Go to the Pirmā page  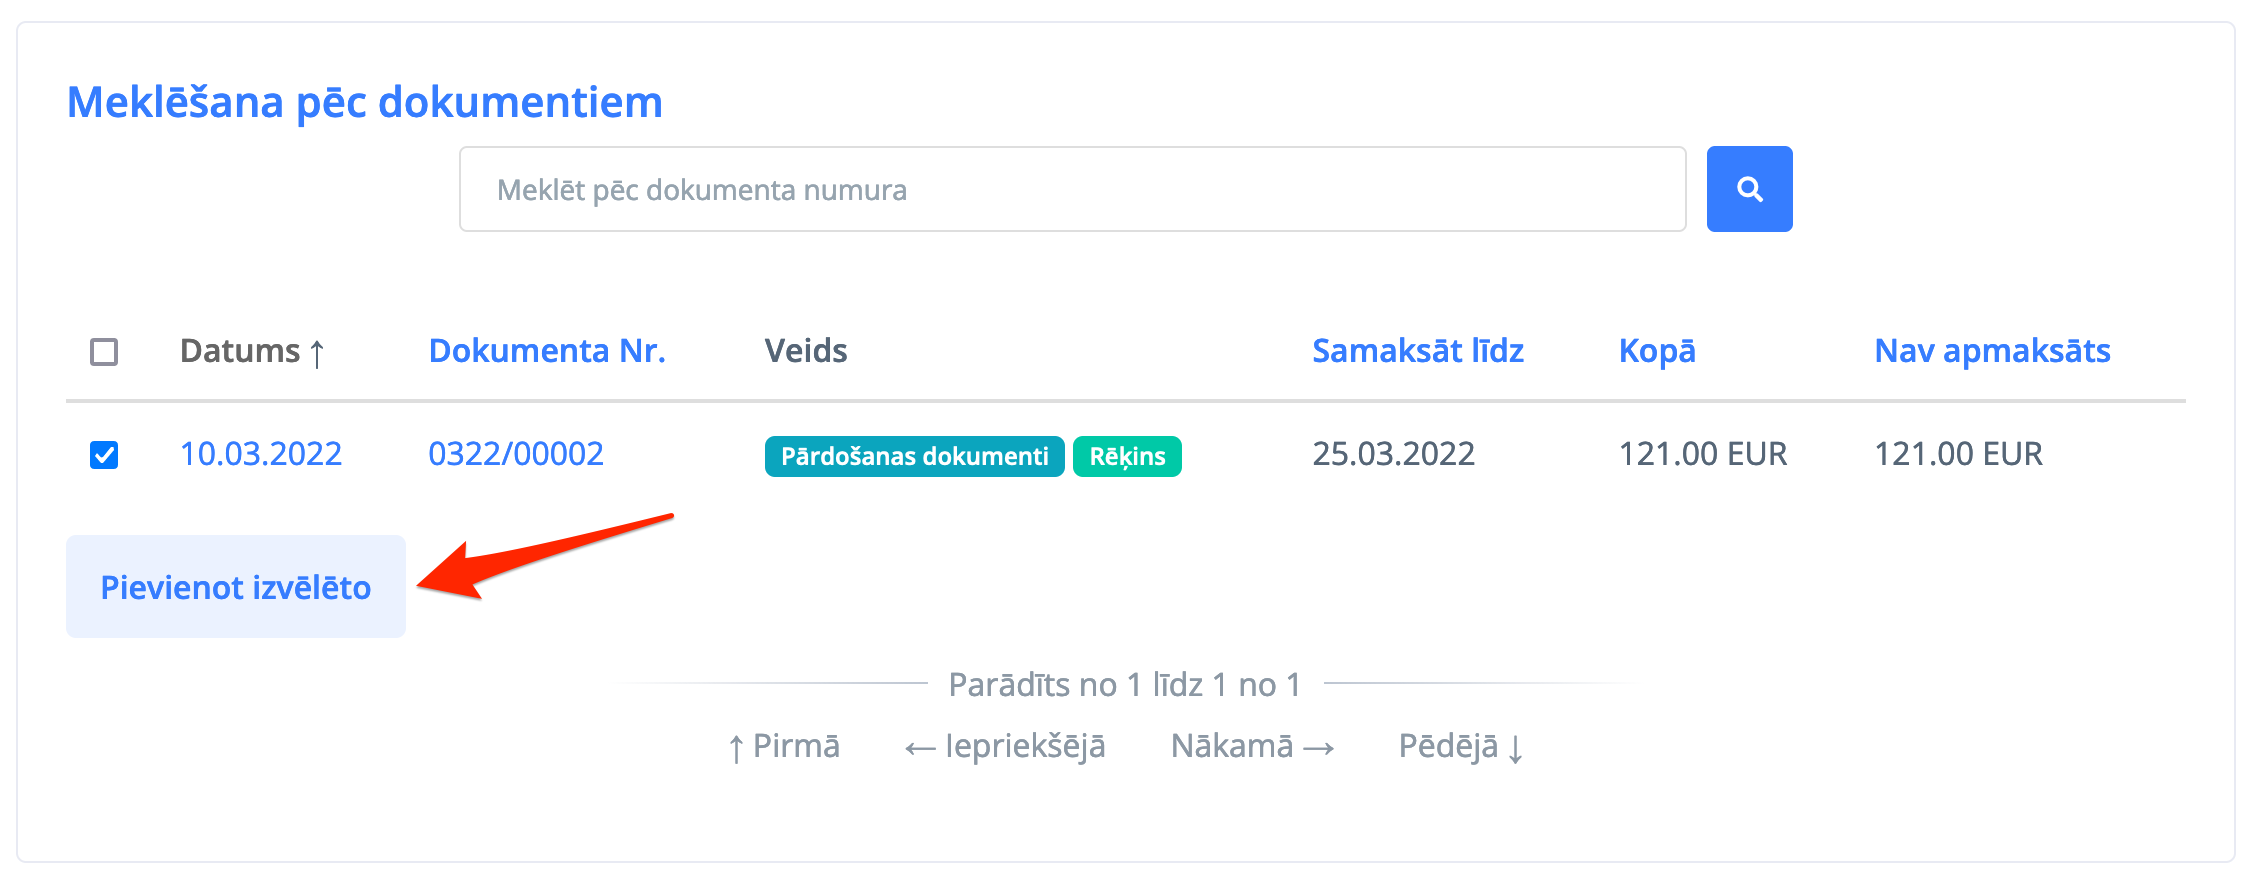point(785,746)
